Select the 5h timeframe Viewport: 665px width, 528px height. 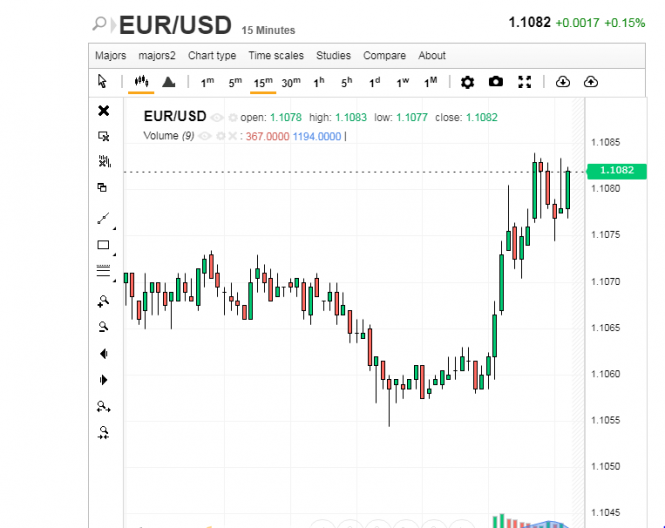coord(346,82)
